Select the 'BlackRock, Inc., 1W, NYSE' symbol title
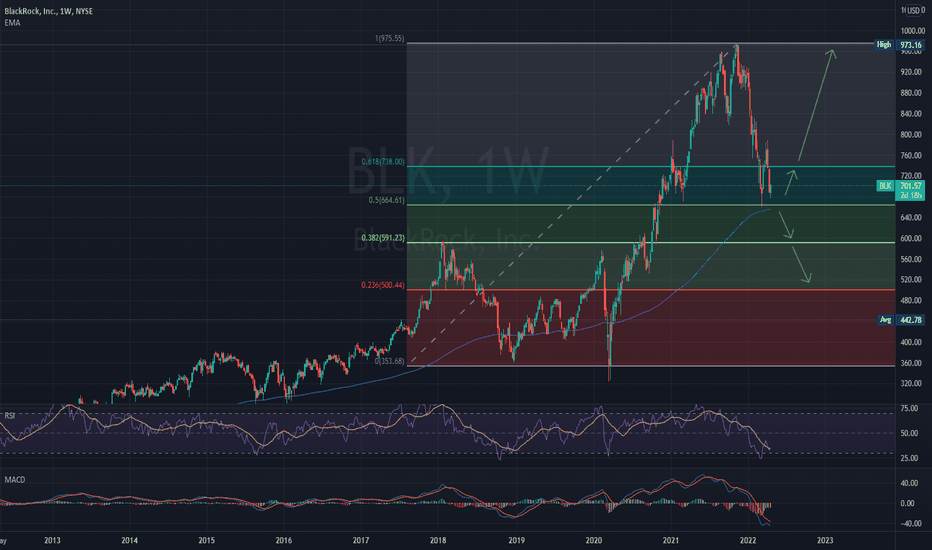 coord(49,11)
